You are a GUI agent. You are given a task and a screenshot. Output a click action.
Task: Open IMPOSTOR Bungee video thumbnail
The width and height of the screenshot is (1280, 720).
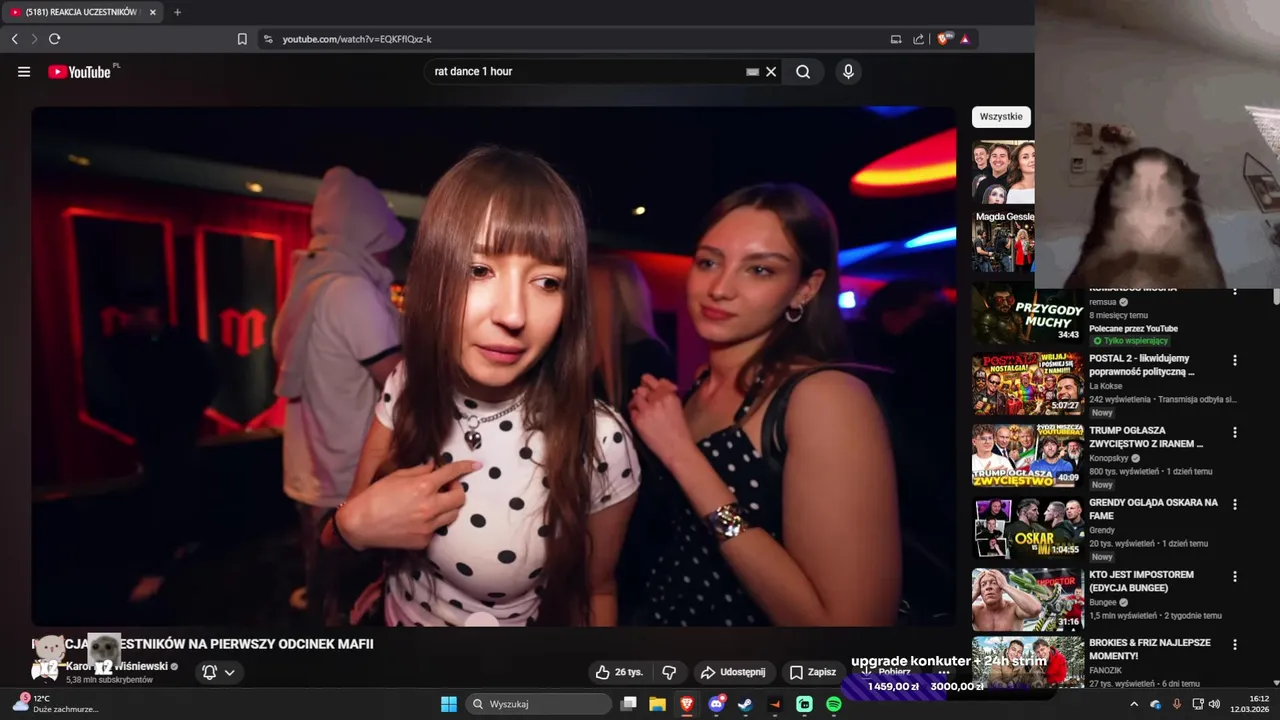(x=1028, y=599)
